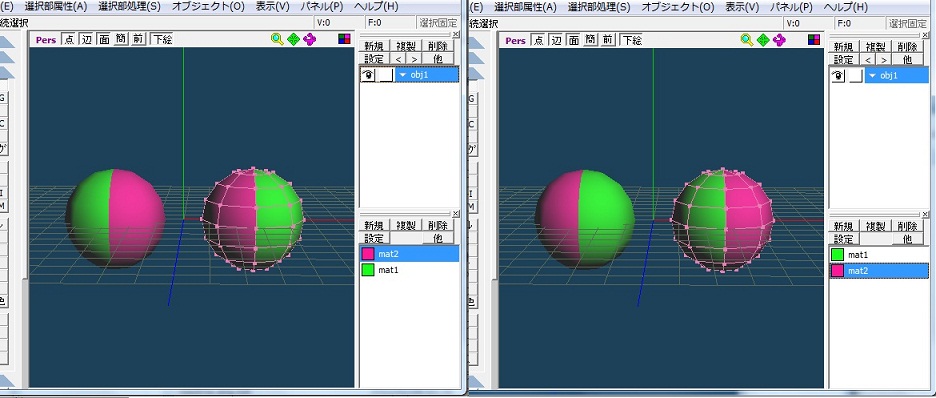Screen dimensions: 936x398
Task: Click the four-color view split icon, left window
Action: [344, 39]
